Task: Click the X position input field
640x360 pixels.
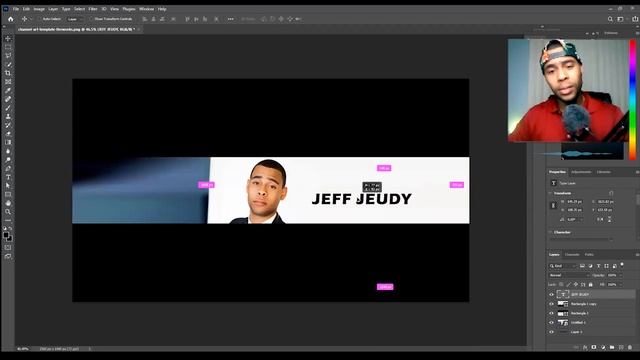Action: (x=605, y=202)
